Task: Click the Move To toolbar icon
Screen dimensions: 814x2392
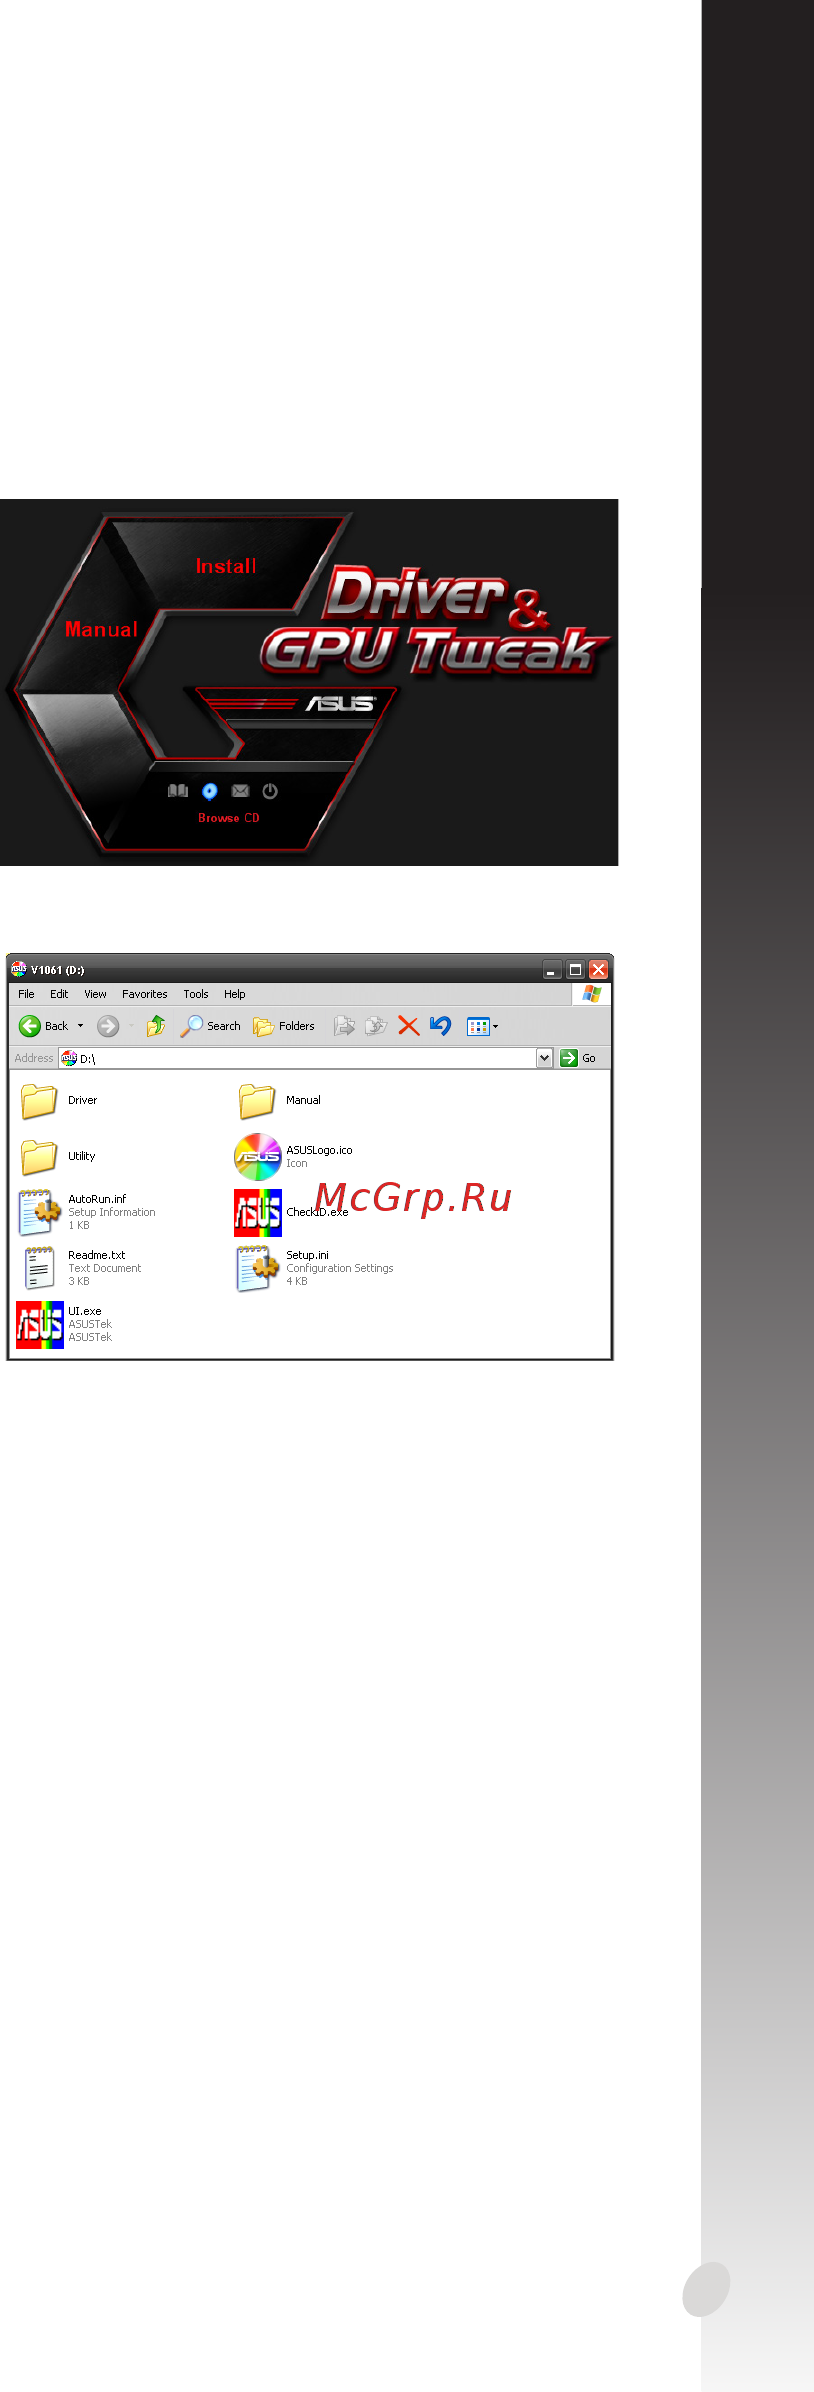Action: [x=344, y=1026]
